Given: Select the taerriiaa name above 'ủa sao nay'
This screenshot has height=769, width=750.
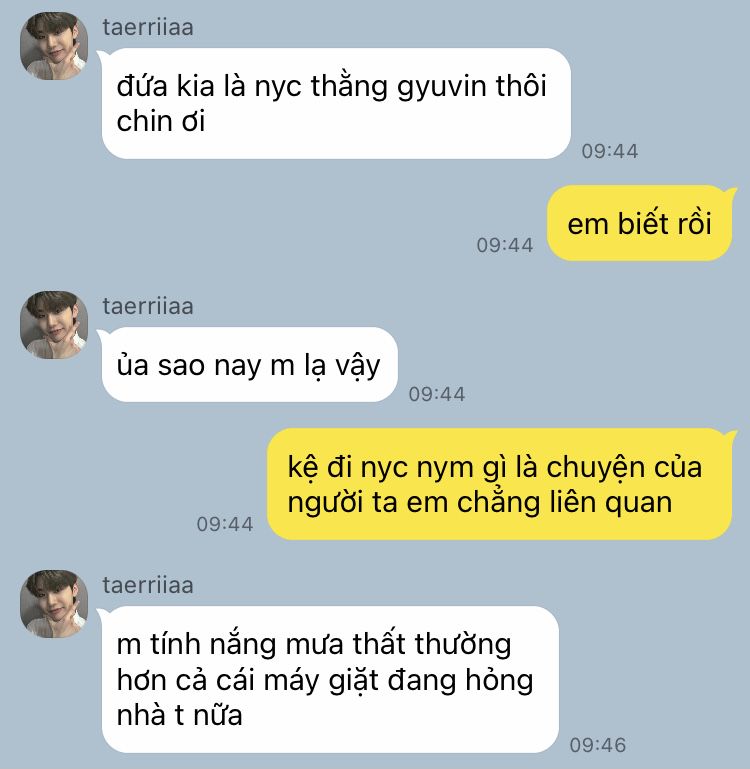Looking at the screenshot, I should [x=148, y=307].
